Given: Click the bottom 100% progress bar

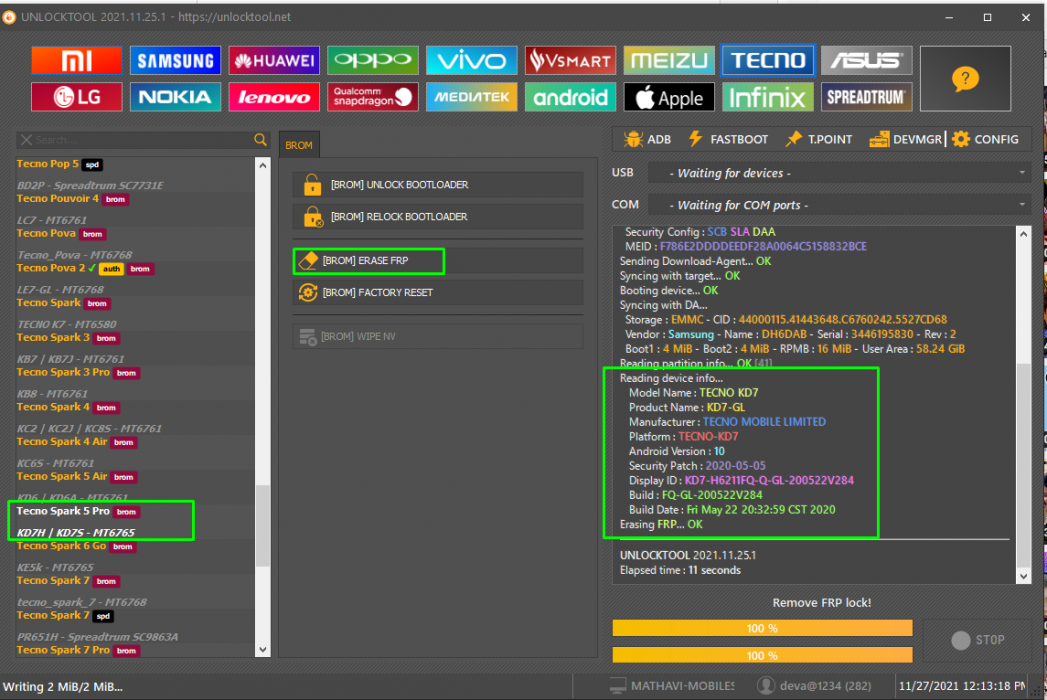Looking at the screenshot, I should click(x=762, y=656).
